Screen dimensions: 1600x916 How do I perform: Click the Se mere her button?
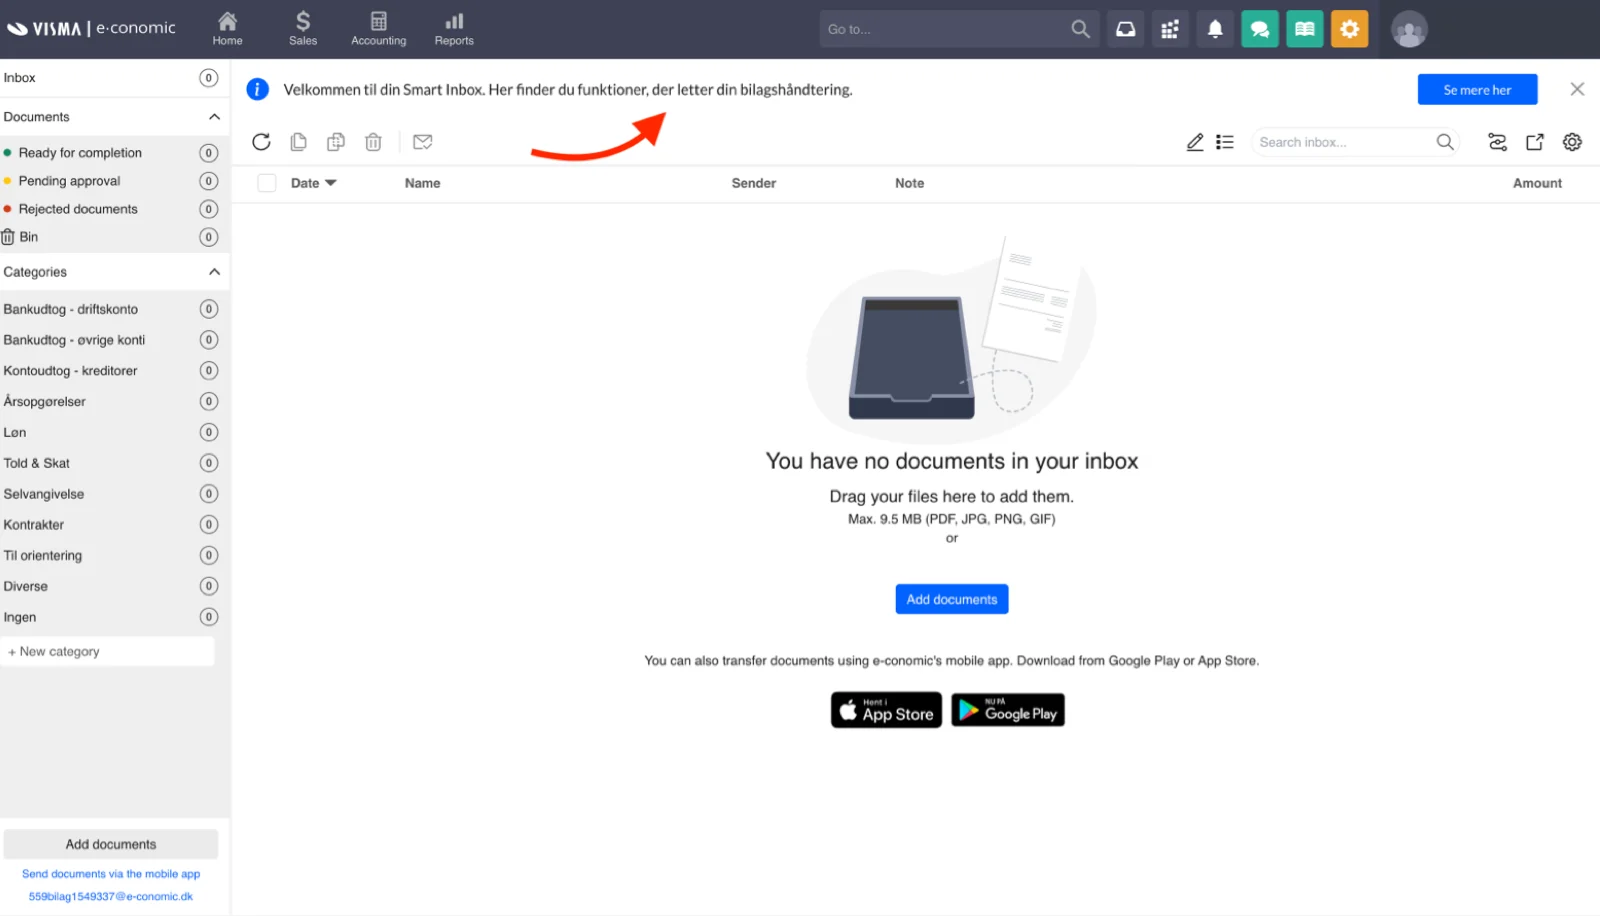click(x=1477, y=89)
